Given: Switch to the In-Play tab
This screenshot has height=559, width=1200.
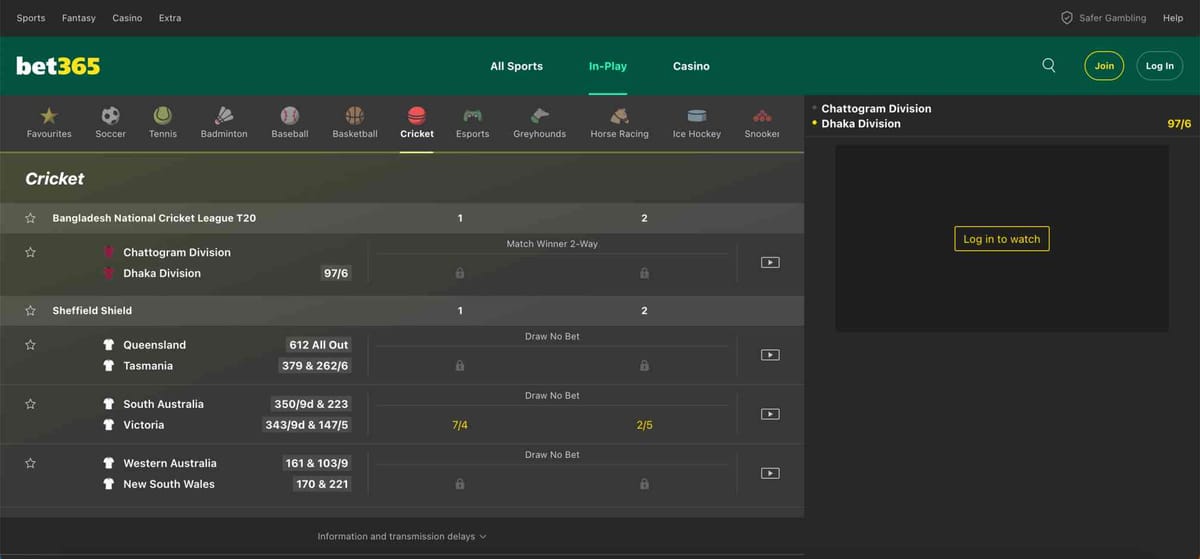Looking at the screenshot, I should 608,66.
